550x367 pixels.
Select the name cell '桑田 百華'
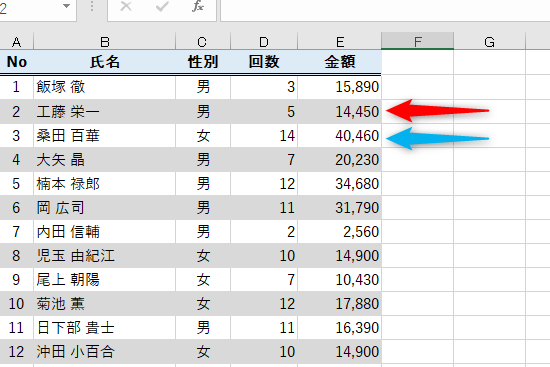tap(105, 135)
